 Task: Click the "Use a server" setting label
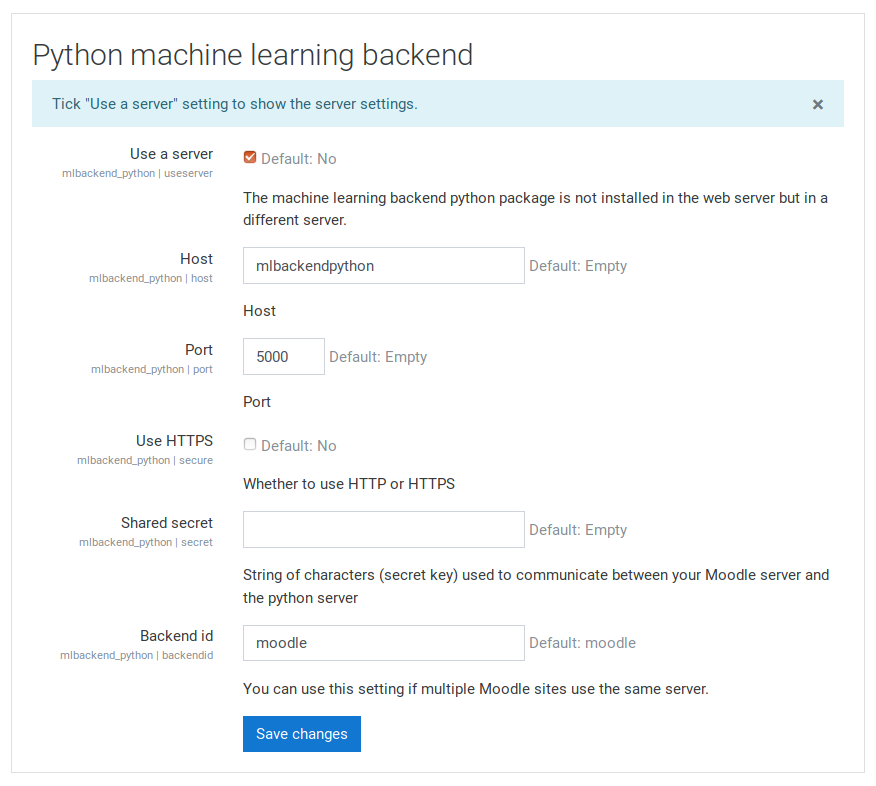pyautogui.click(x=172, y=154)
